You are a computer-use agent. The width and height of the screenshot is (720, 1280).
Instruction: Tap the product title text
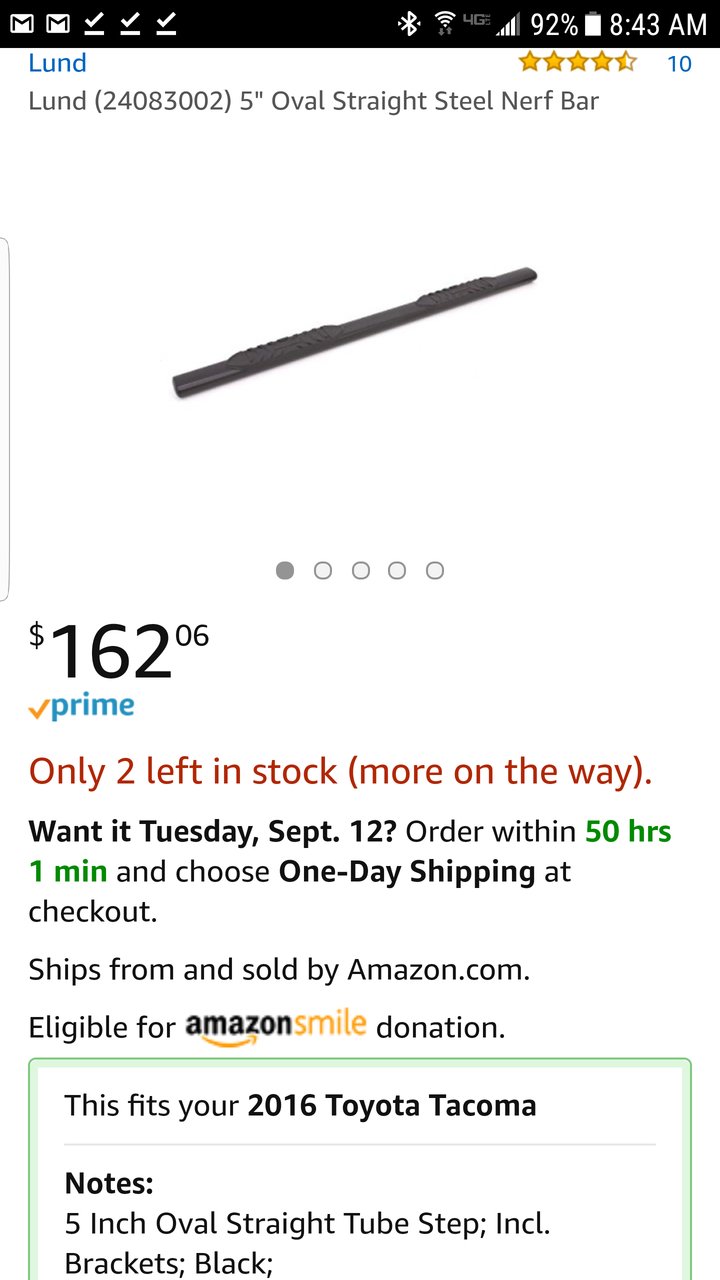click(x=313, y=101)
